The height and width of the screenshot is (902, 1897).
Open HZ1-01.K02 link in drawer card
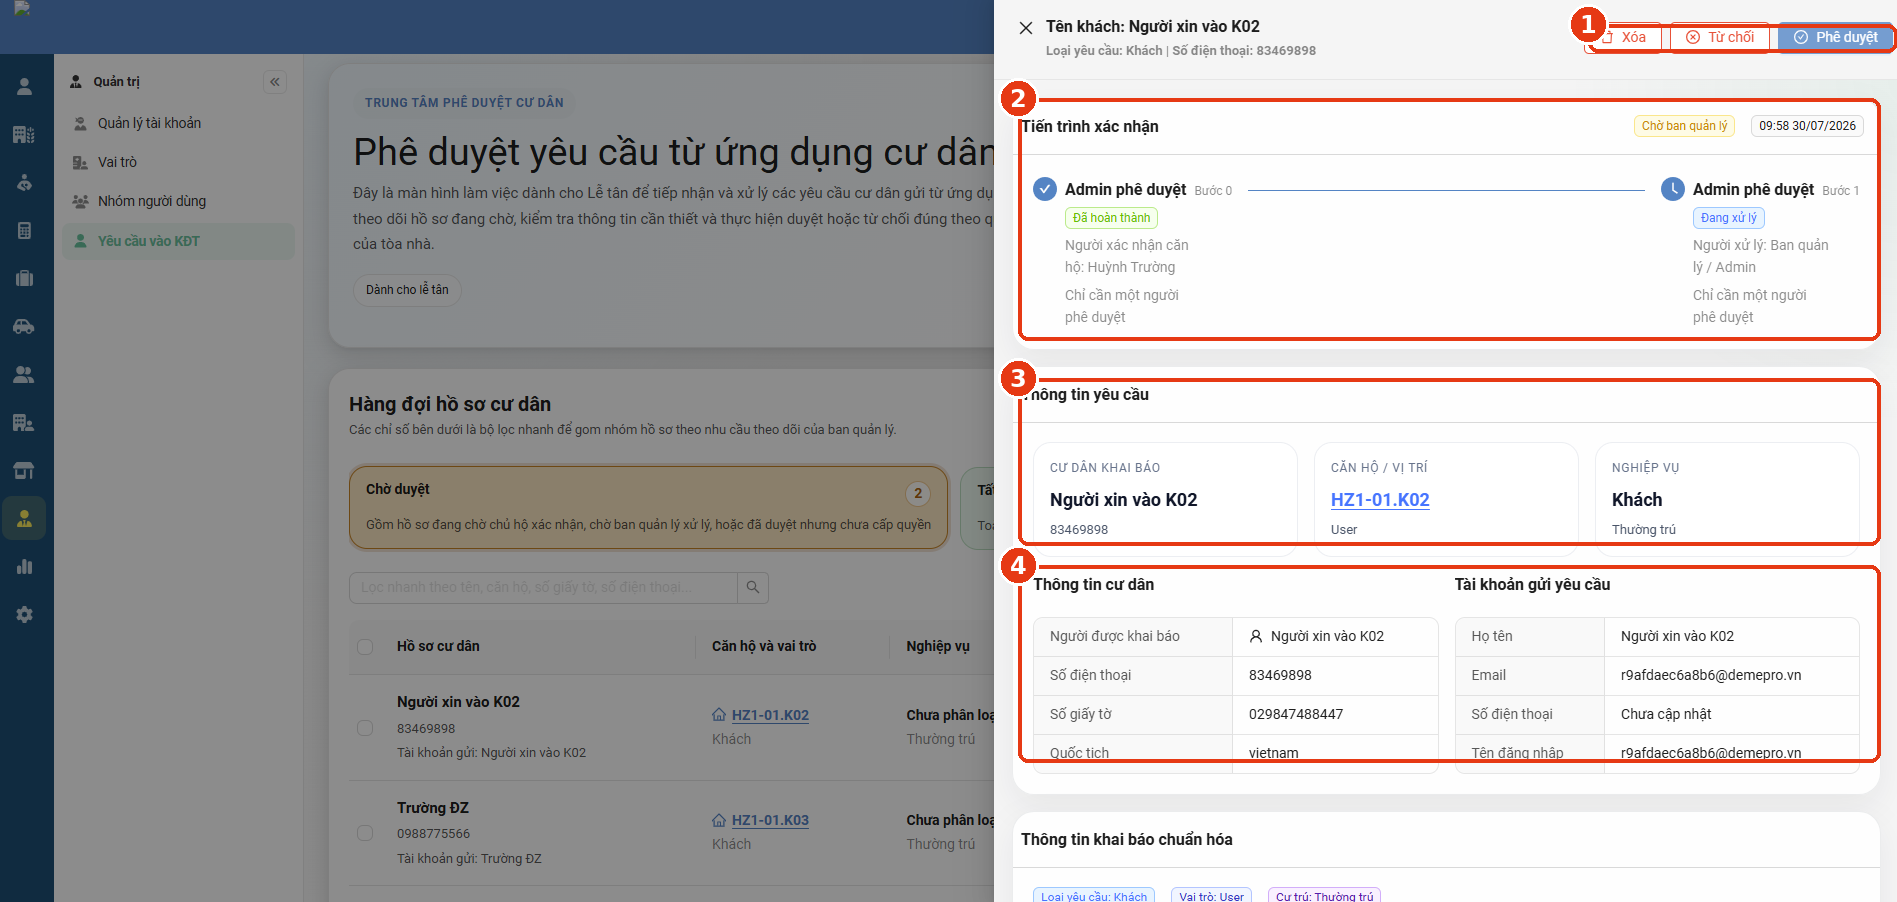pyautogui.click(x=1380, y=500)
